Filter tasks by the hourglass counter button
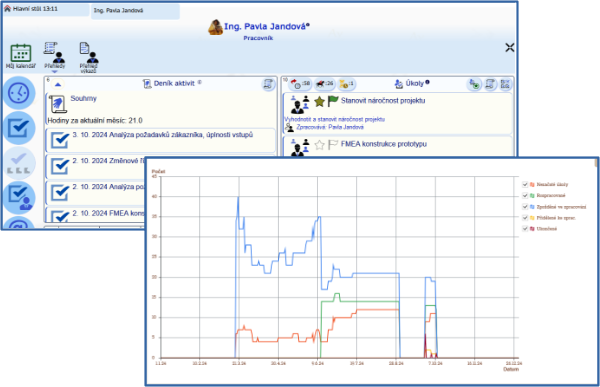Viewport: 600px width, 387px height. [x=346, y=84]
